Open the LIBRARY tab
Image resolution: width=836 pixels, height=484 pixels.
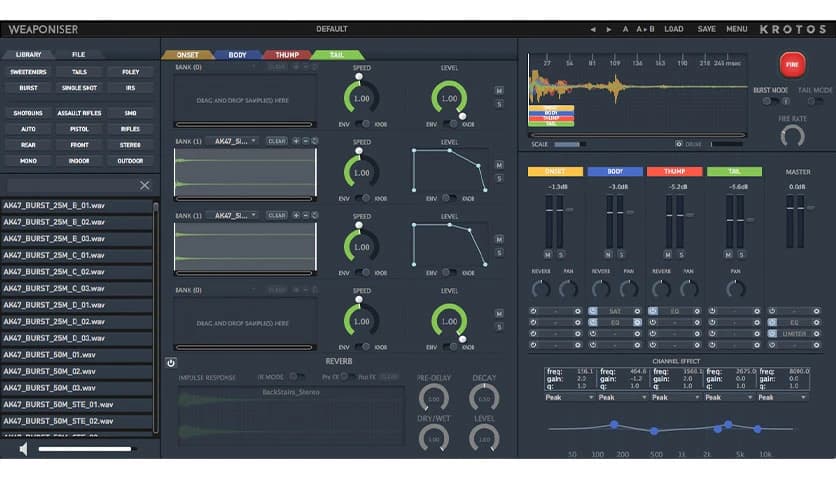pyautogui.click(x=28, y=54)
